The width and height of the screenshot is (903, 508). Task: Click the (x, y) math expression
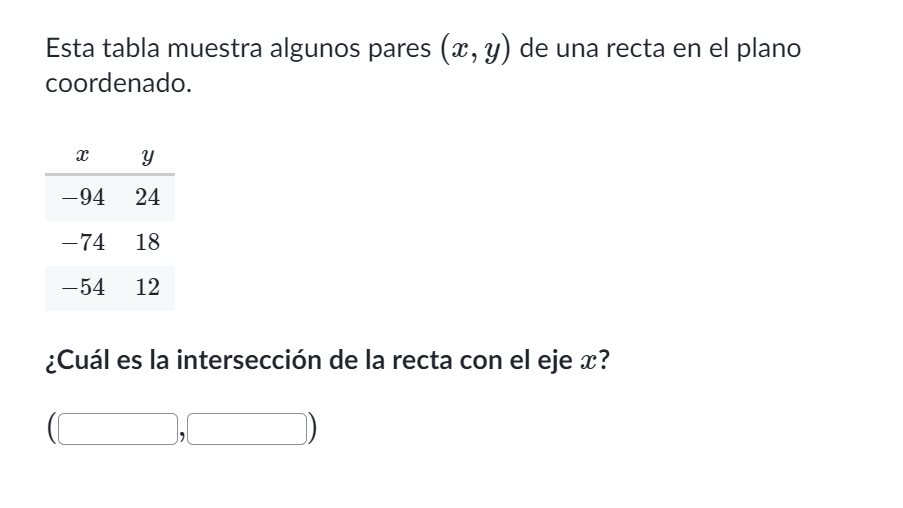point(475,48)
